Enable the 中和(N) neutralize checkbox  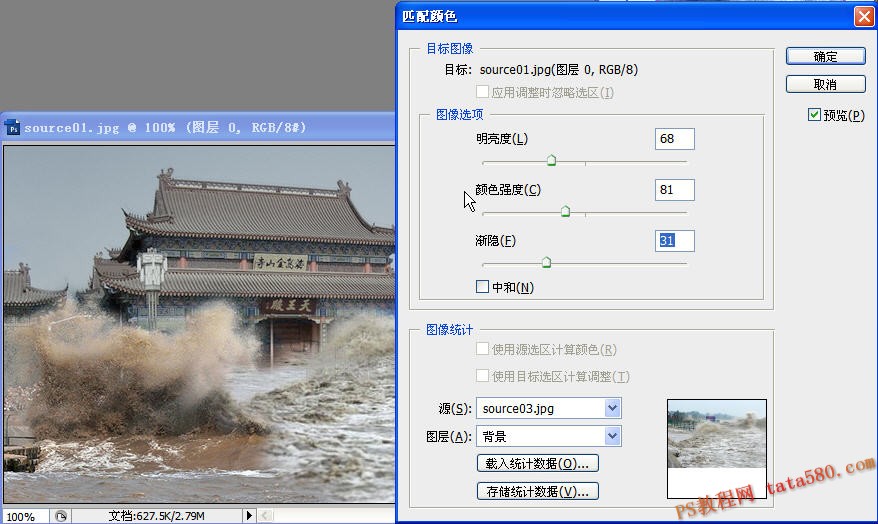(482, 287)
